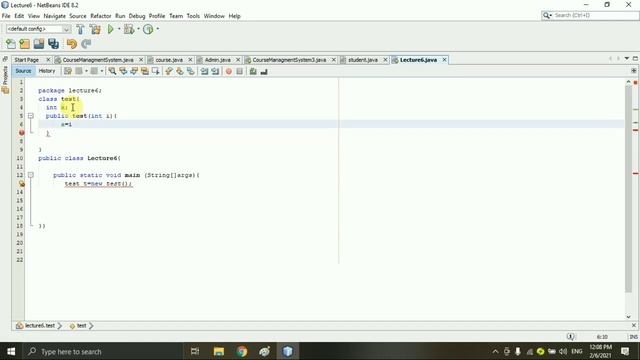The height and width of the screenshot is (360, 640).
Task: Toggle Highlight Search icon in editor toolbar
Action: [x=144, y=71]
